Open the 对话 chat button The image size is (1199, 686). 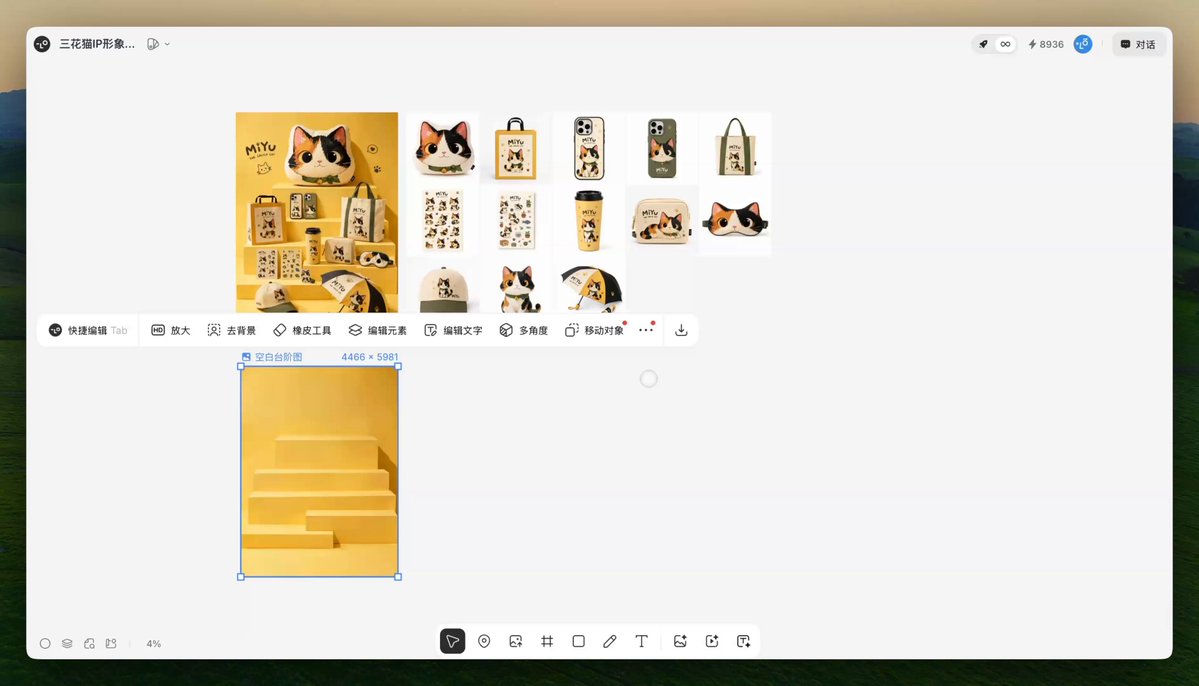tap(1138, 44)
